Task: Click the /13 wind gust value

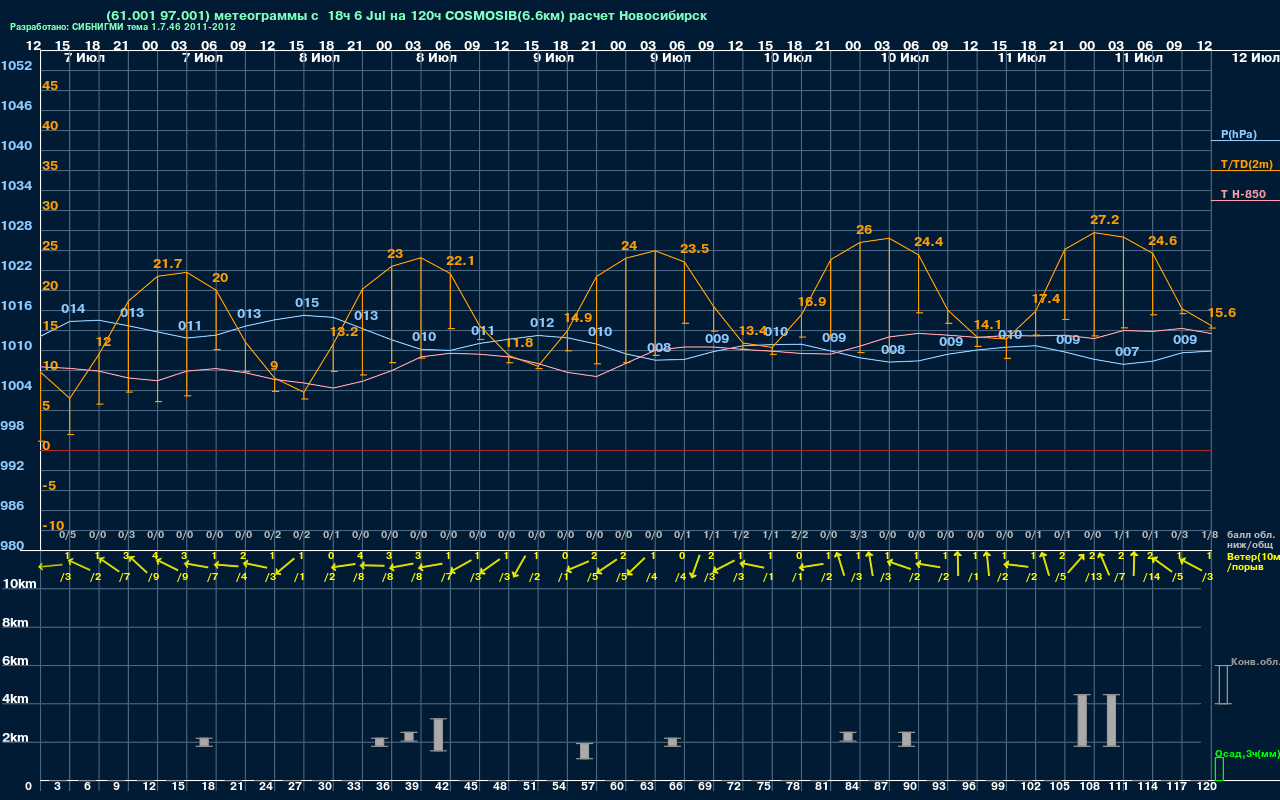Action: point(1091,577)
